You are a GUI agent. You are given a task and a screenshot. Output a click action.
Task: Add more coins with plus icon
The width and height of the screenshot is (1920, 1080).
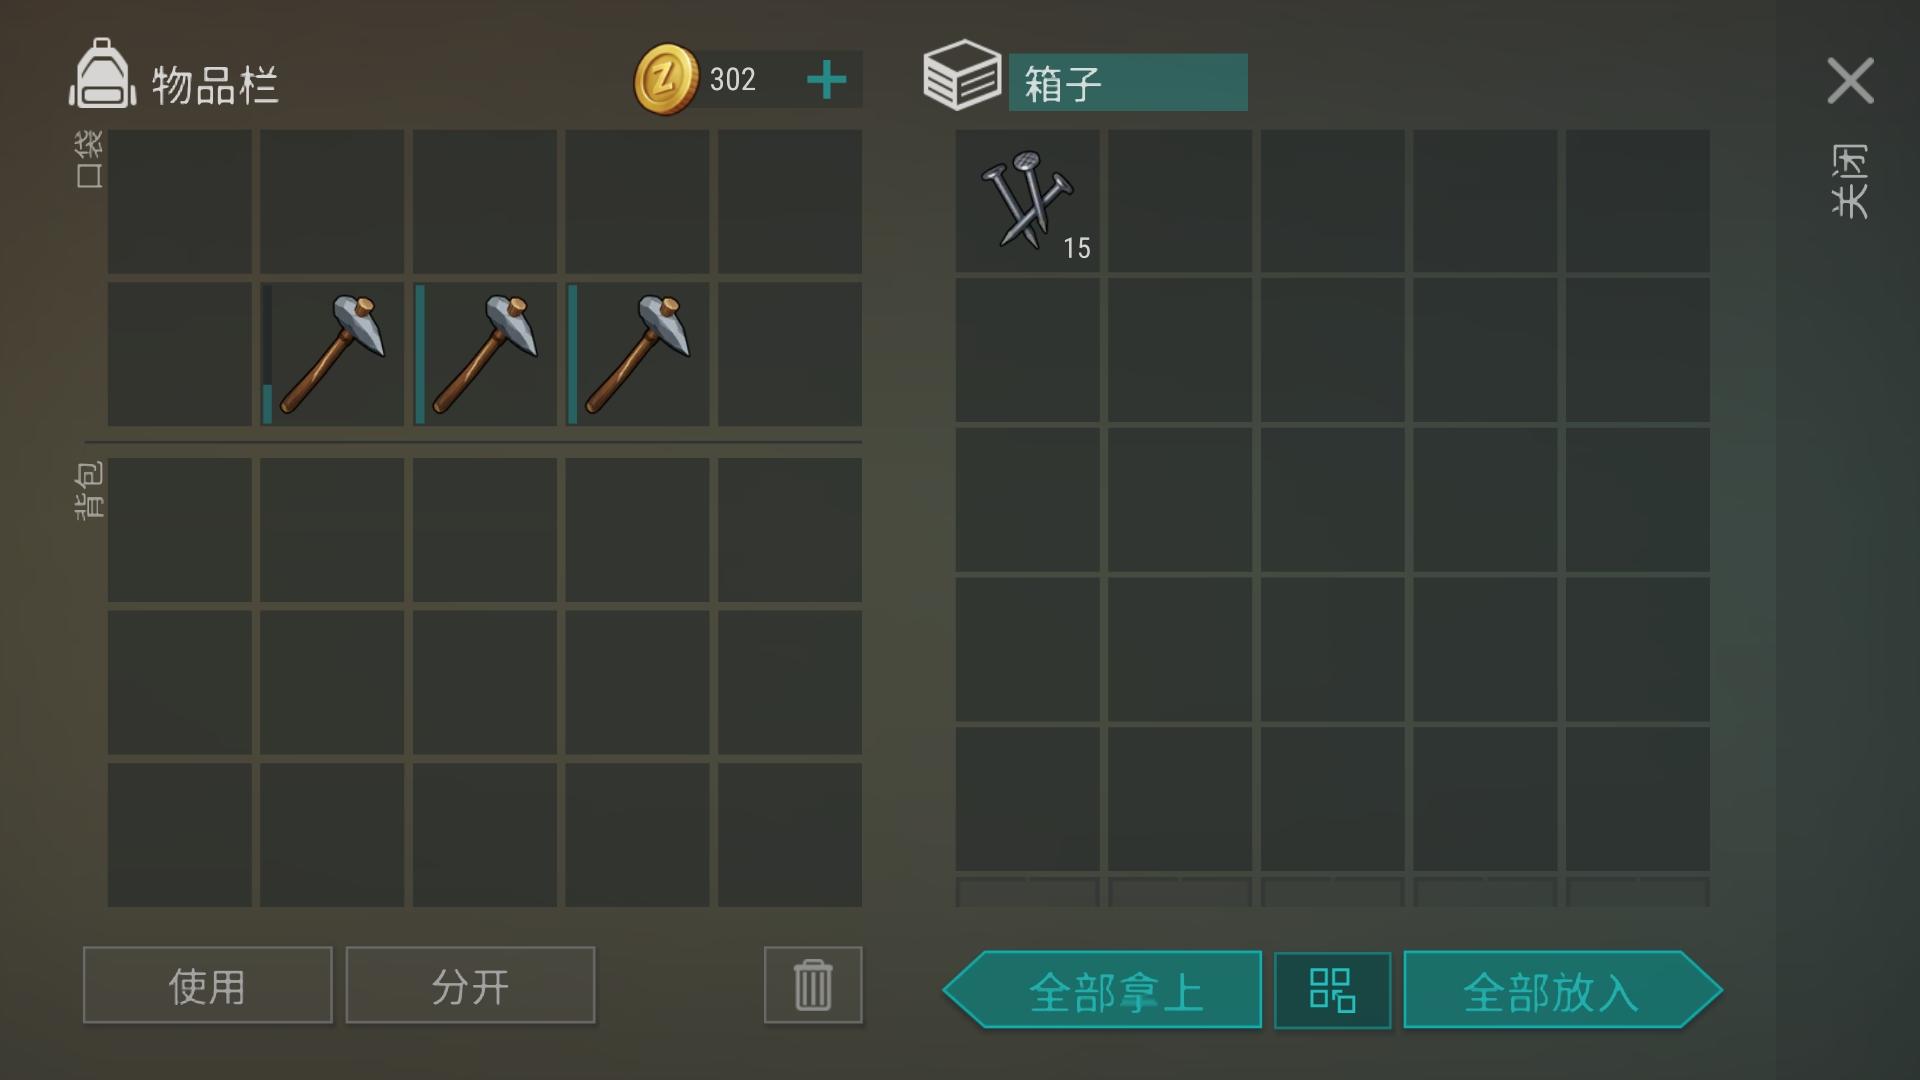[826, 80]
